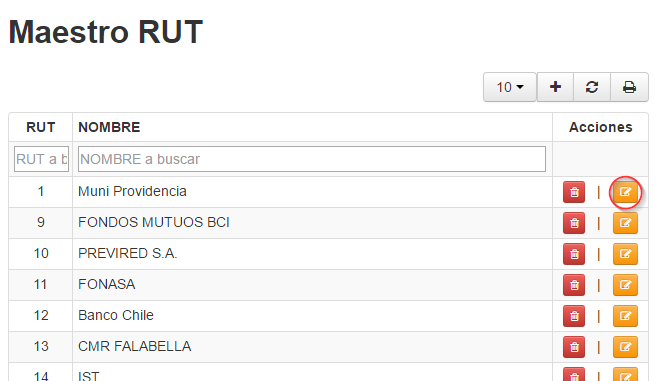Viewport: 666px width, 381px height.
Task: Delete the CMR FALABELLA row
Action: click(574, 347)
